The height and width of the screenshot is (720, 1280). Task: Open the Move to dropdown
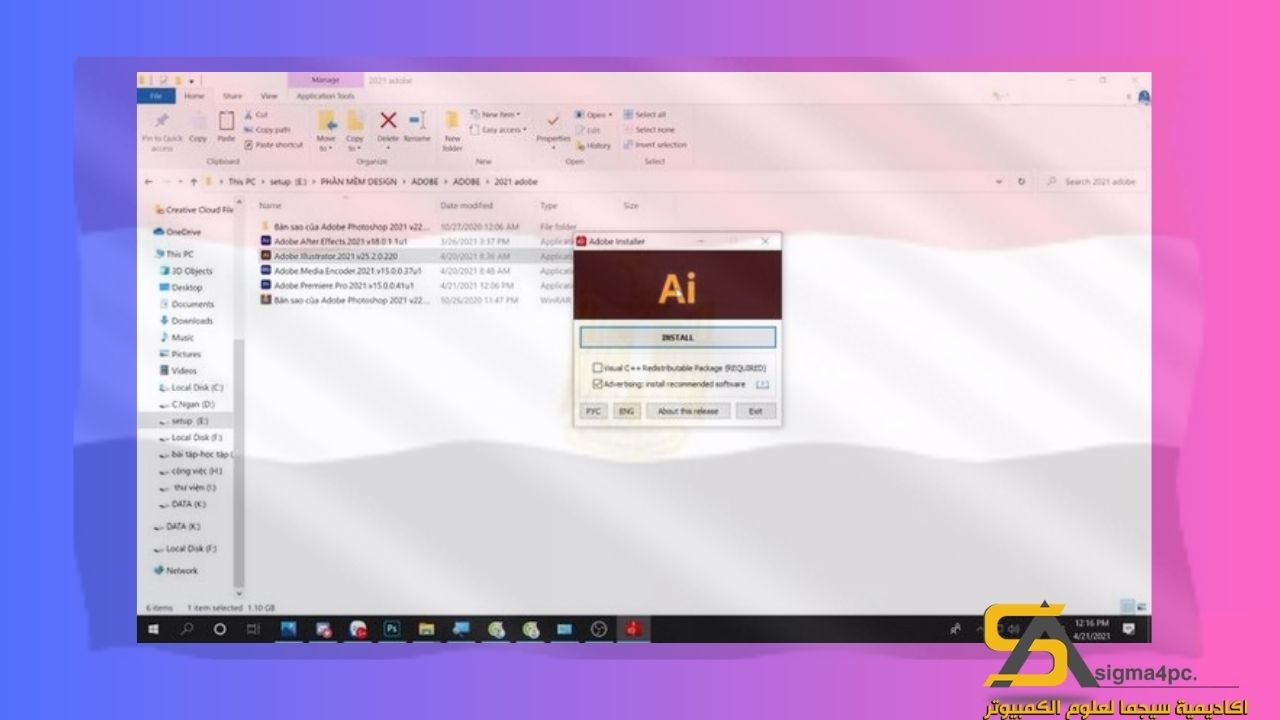[x=326, y=131]
